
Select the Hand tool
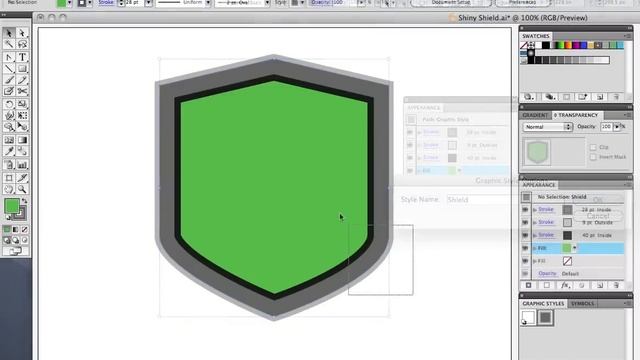point(9,189)
